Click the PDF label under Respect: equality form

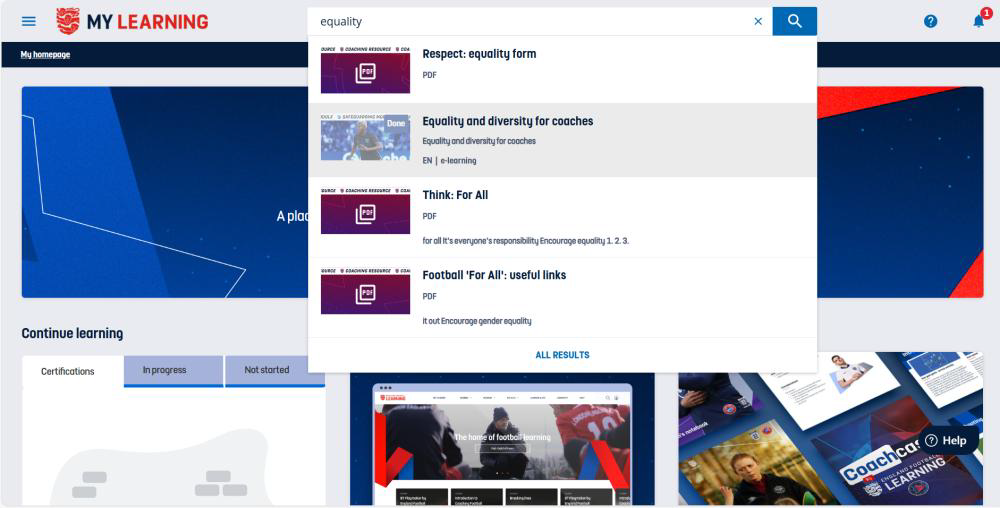429,75
